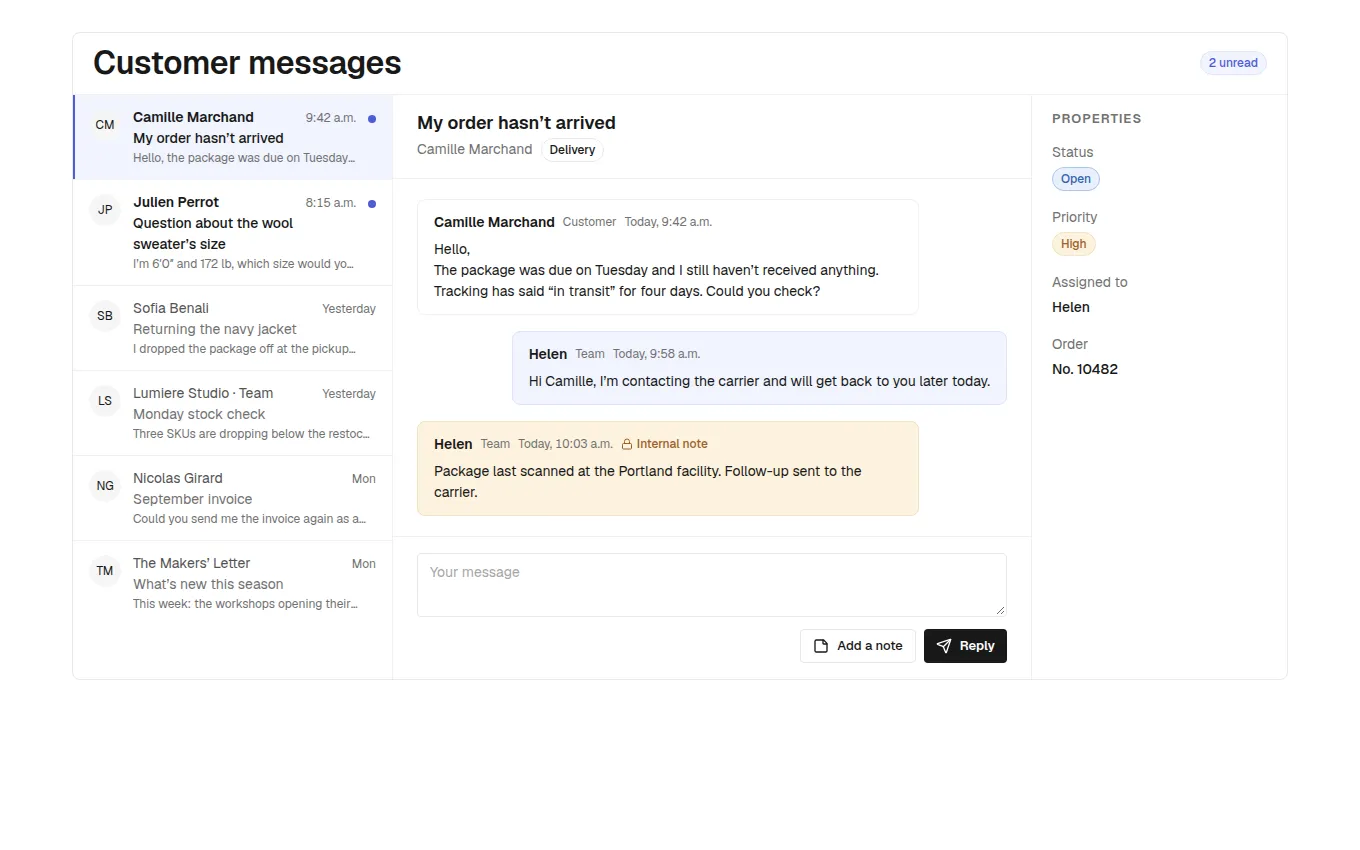This screenshot has height=850, width=1360.
Task: Click sender name Nicolas Girard in list
Action: click(x=178, y=478)
